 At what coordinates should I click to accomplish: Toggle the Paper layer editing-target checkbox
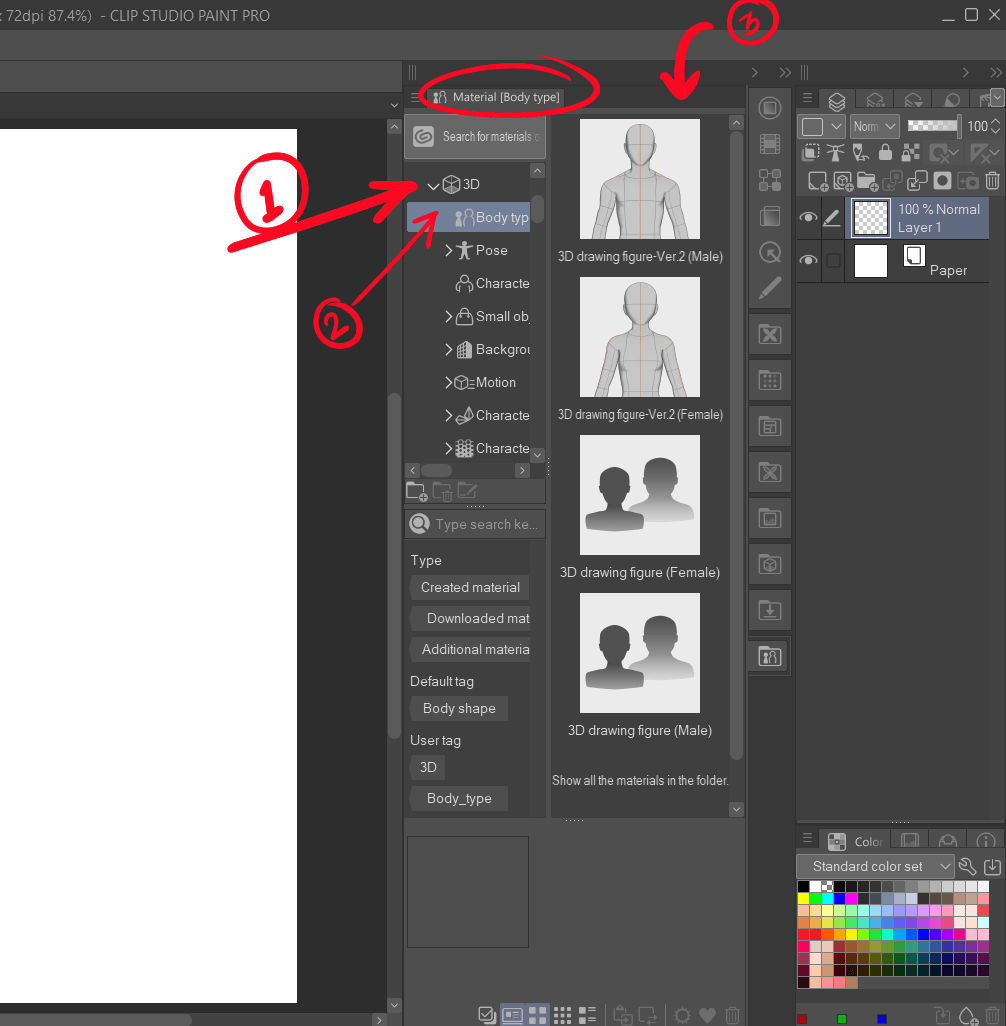click(x=833, y=260)
